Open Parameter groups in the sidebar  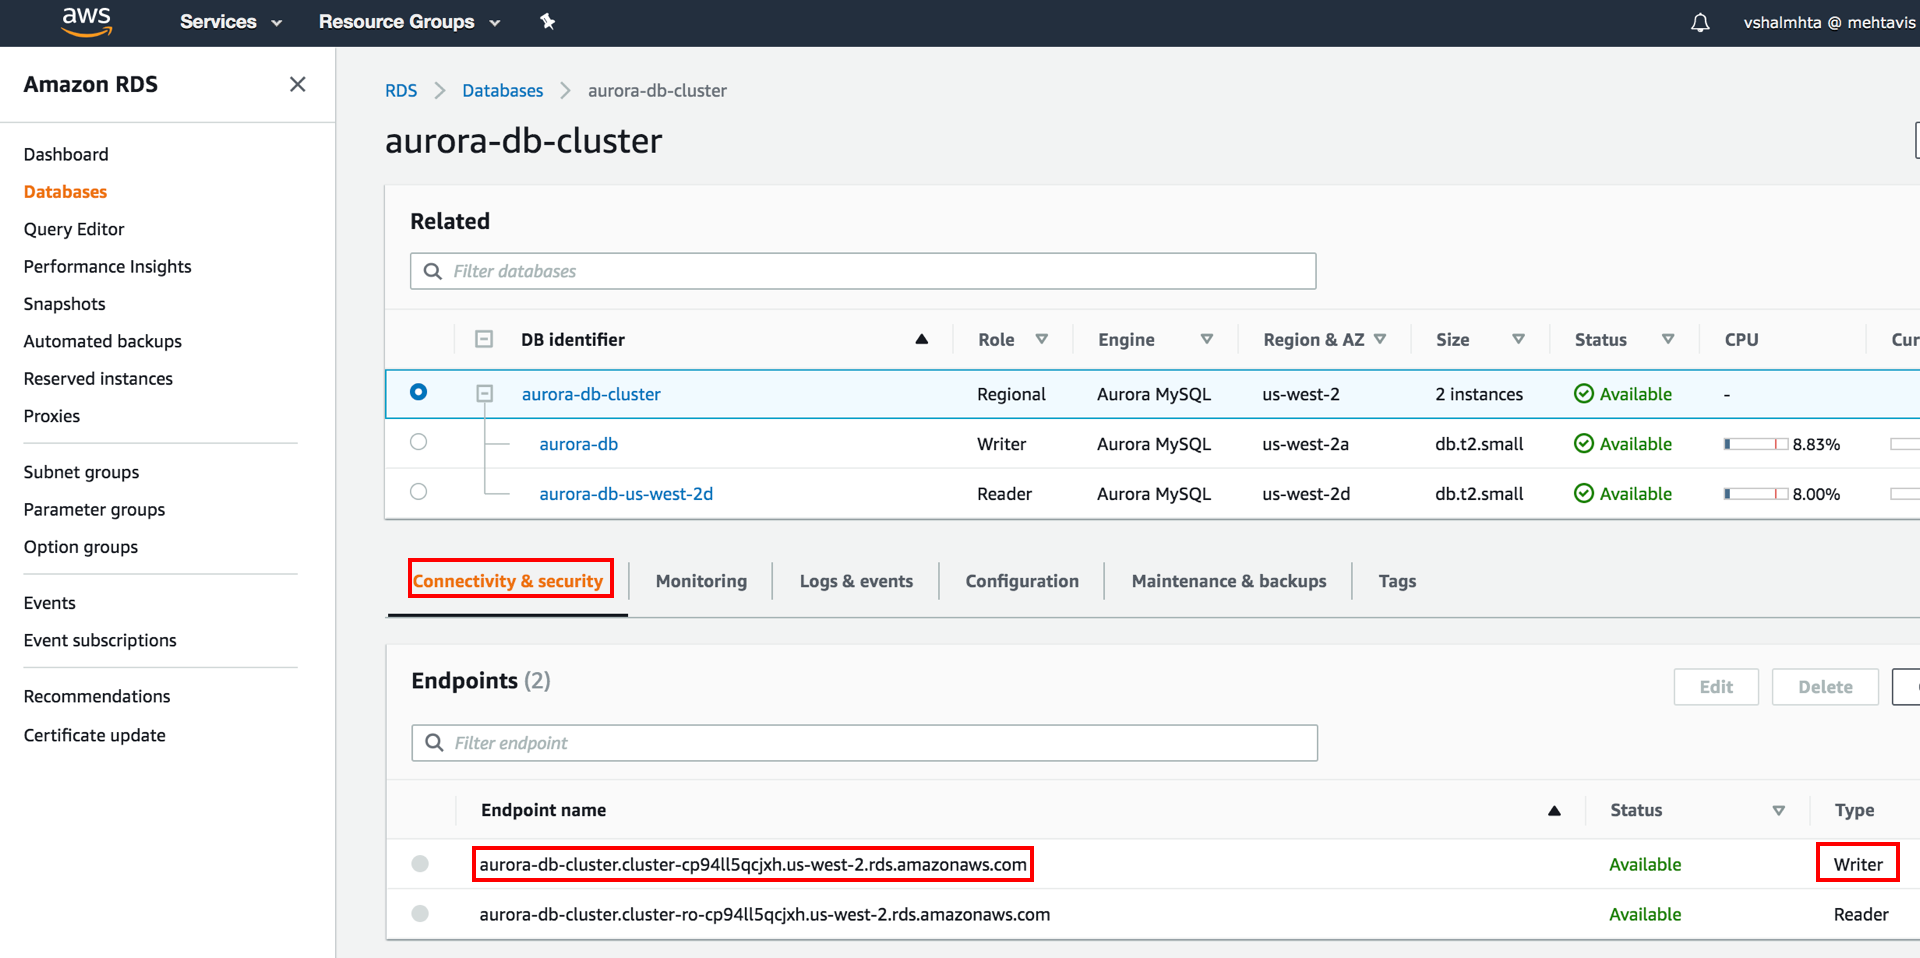coord(94,509)
